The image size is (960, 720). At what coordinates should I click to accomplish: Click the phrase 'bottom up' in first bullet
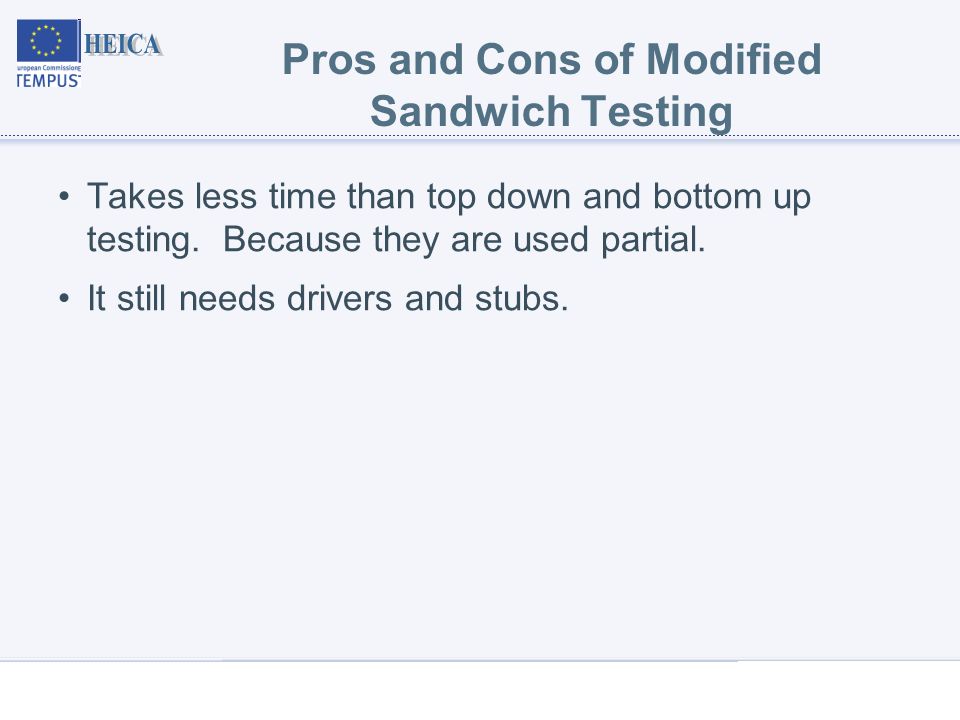(x=732, y=197)
